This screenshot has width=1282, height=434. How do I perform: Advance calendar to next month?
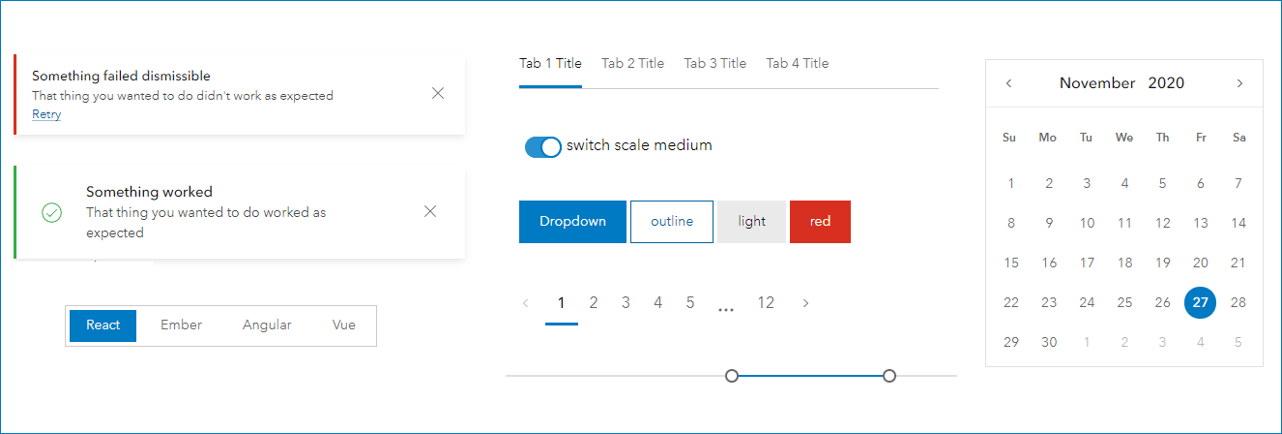click(x=1240, y=83)
